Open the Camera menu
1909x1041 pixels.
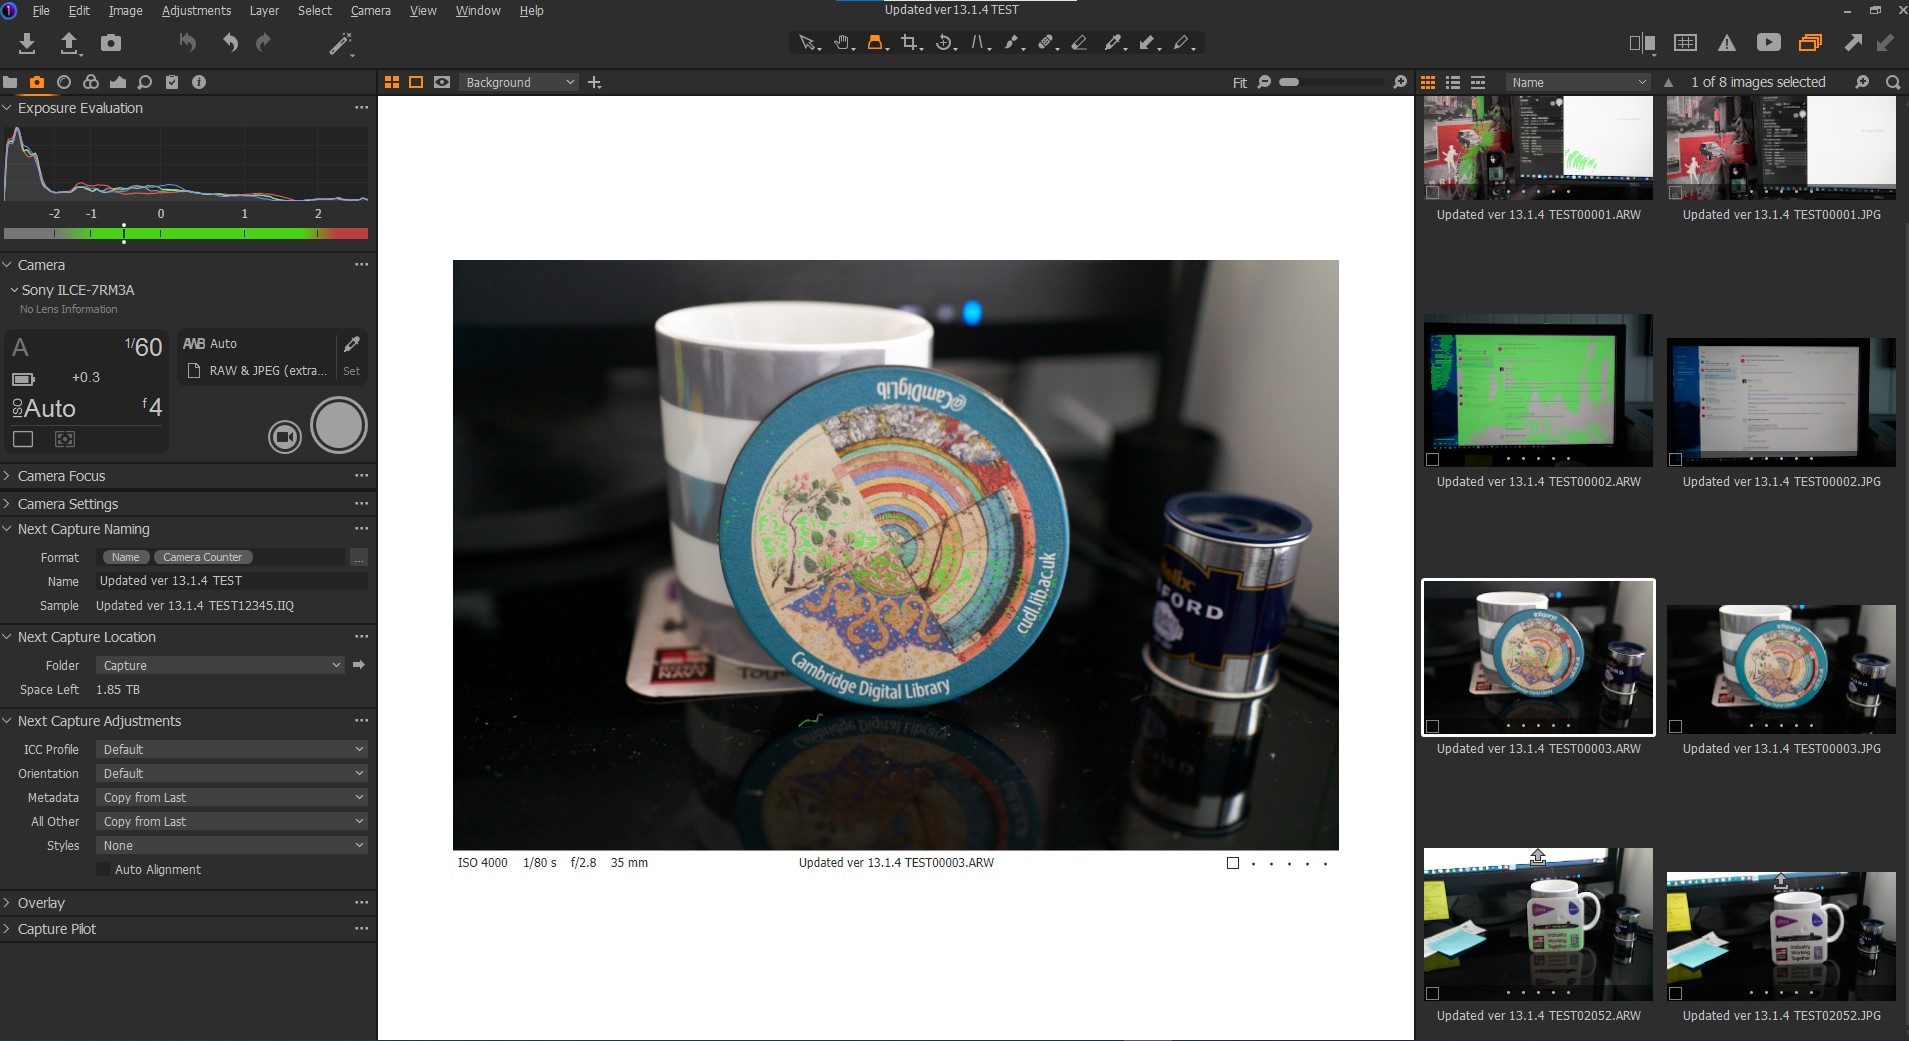point(370,10)
